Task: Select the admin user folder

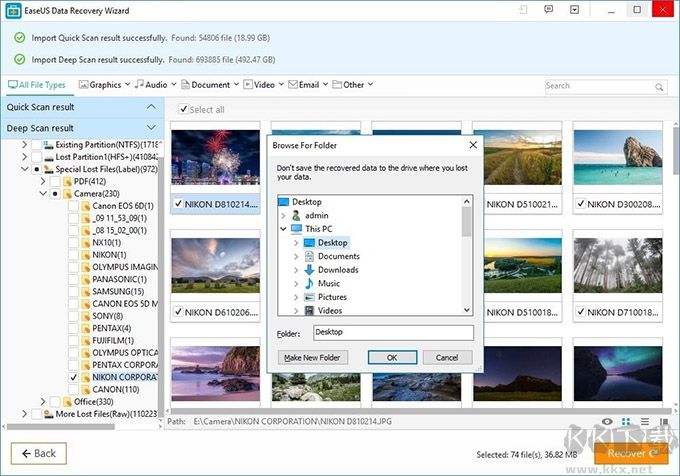Action: tap(316, 215)
